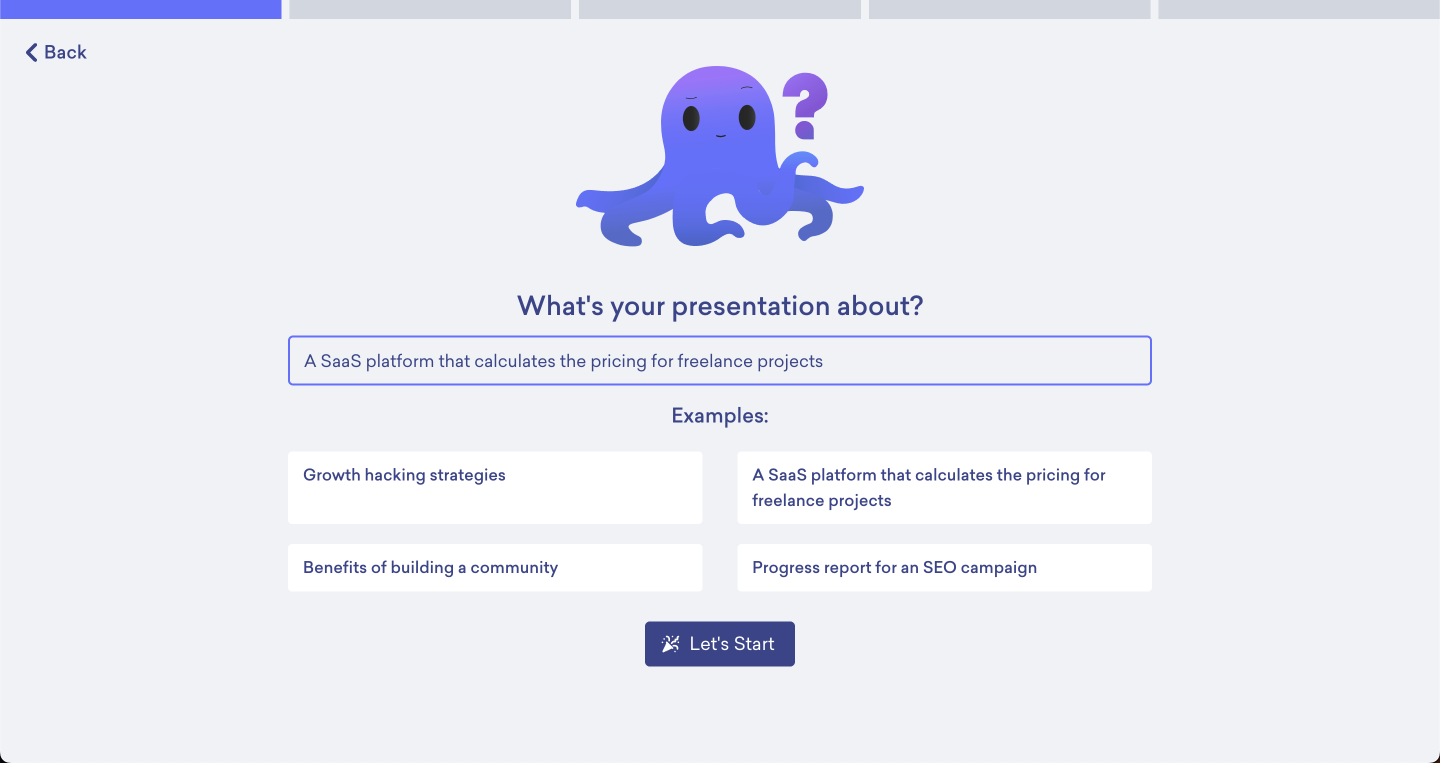1440x763 pixels.
Task: Click the presentation topic input field
Action: tap(720, 361)
